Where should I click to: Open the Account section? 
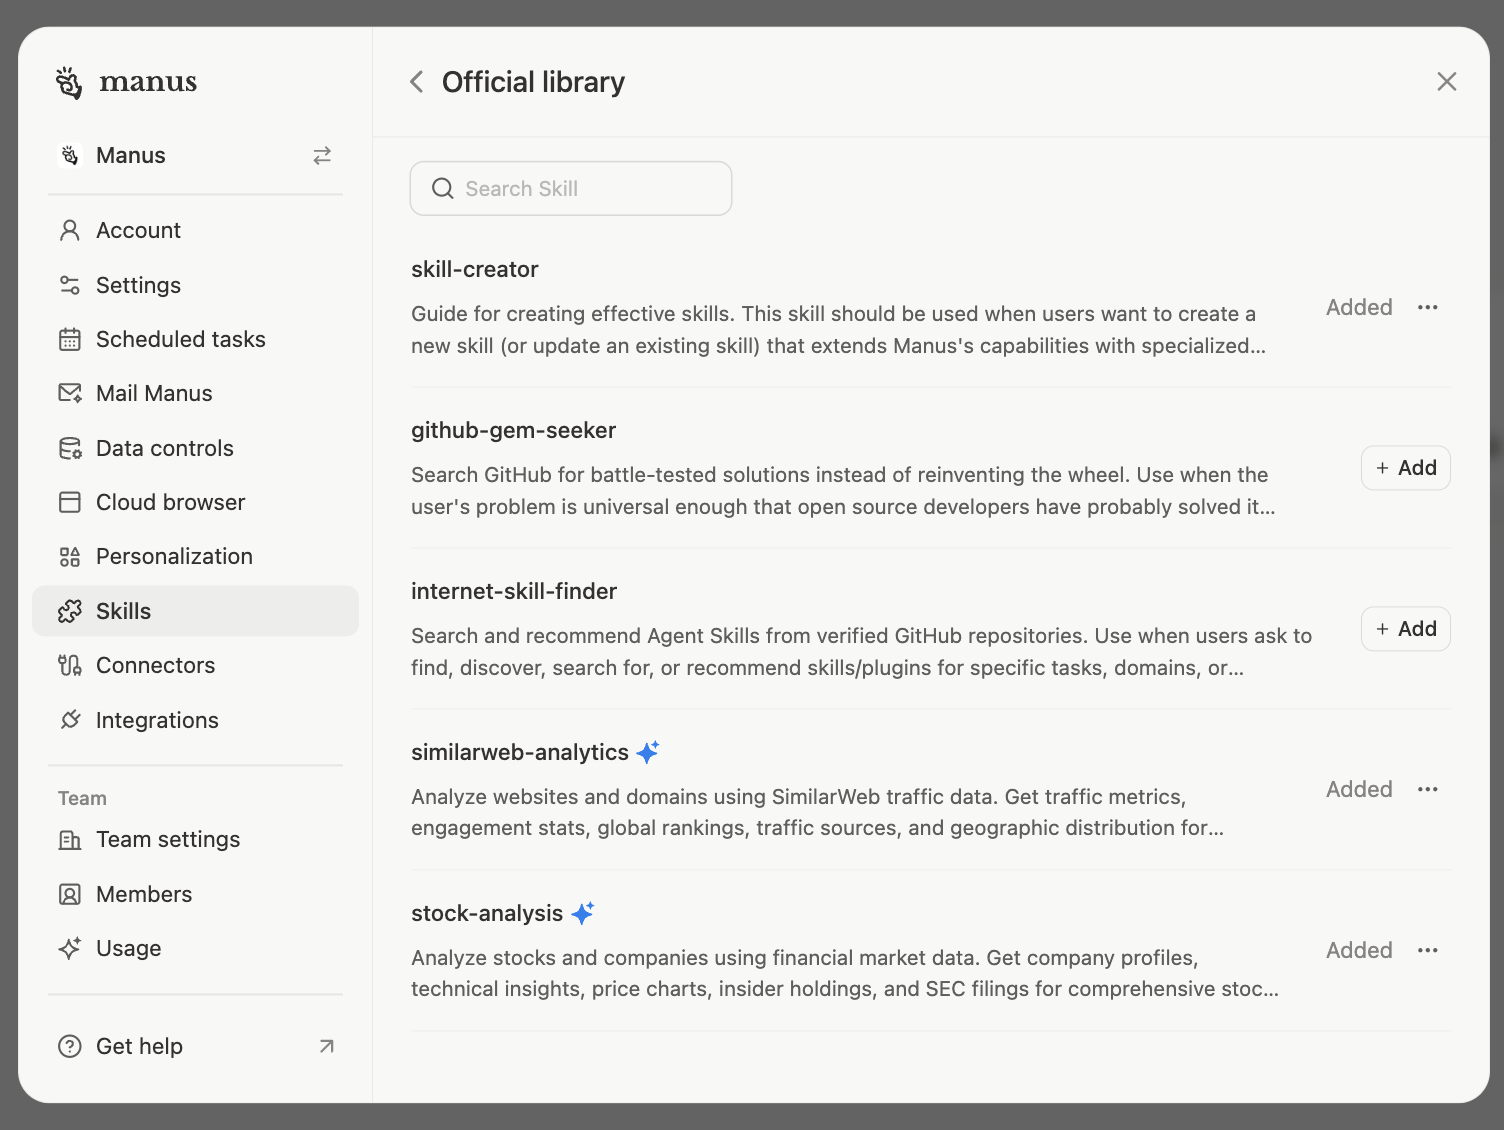pos(195,231)
